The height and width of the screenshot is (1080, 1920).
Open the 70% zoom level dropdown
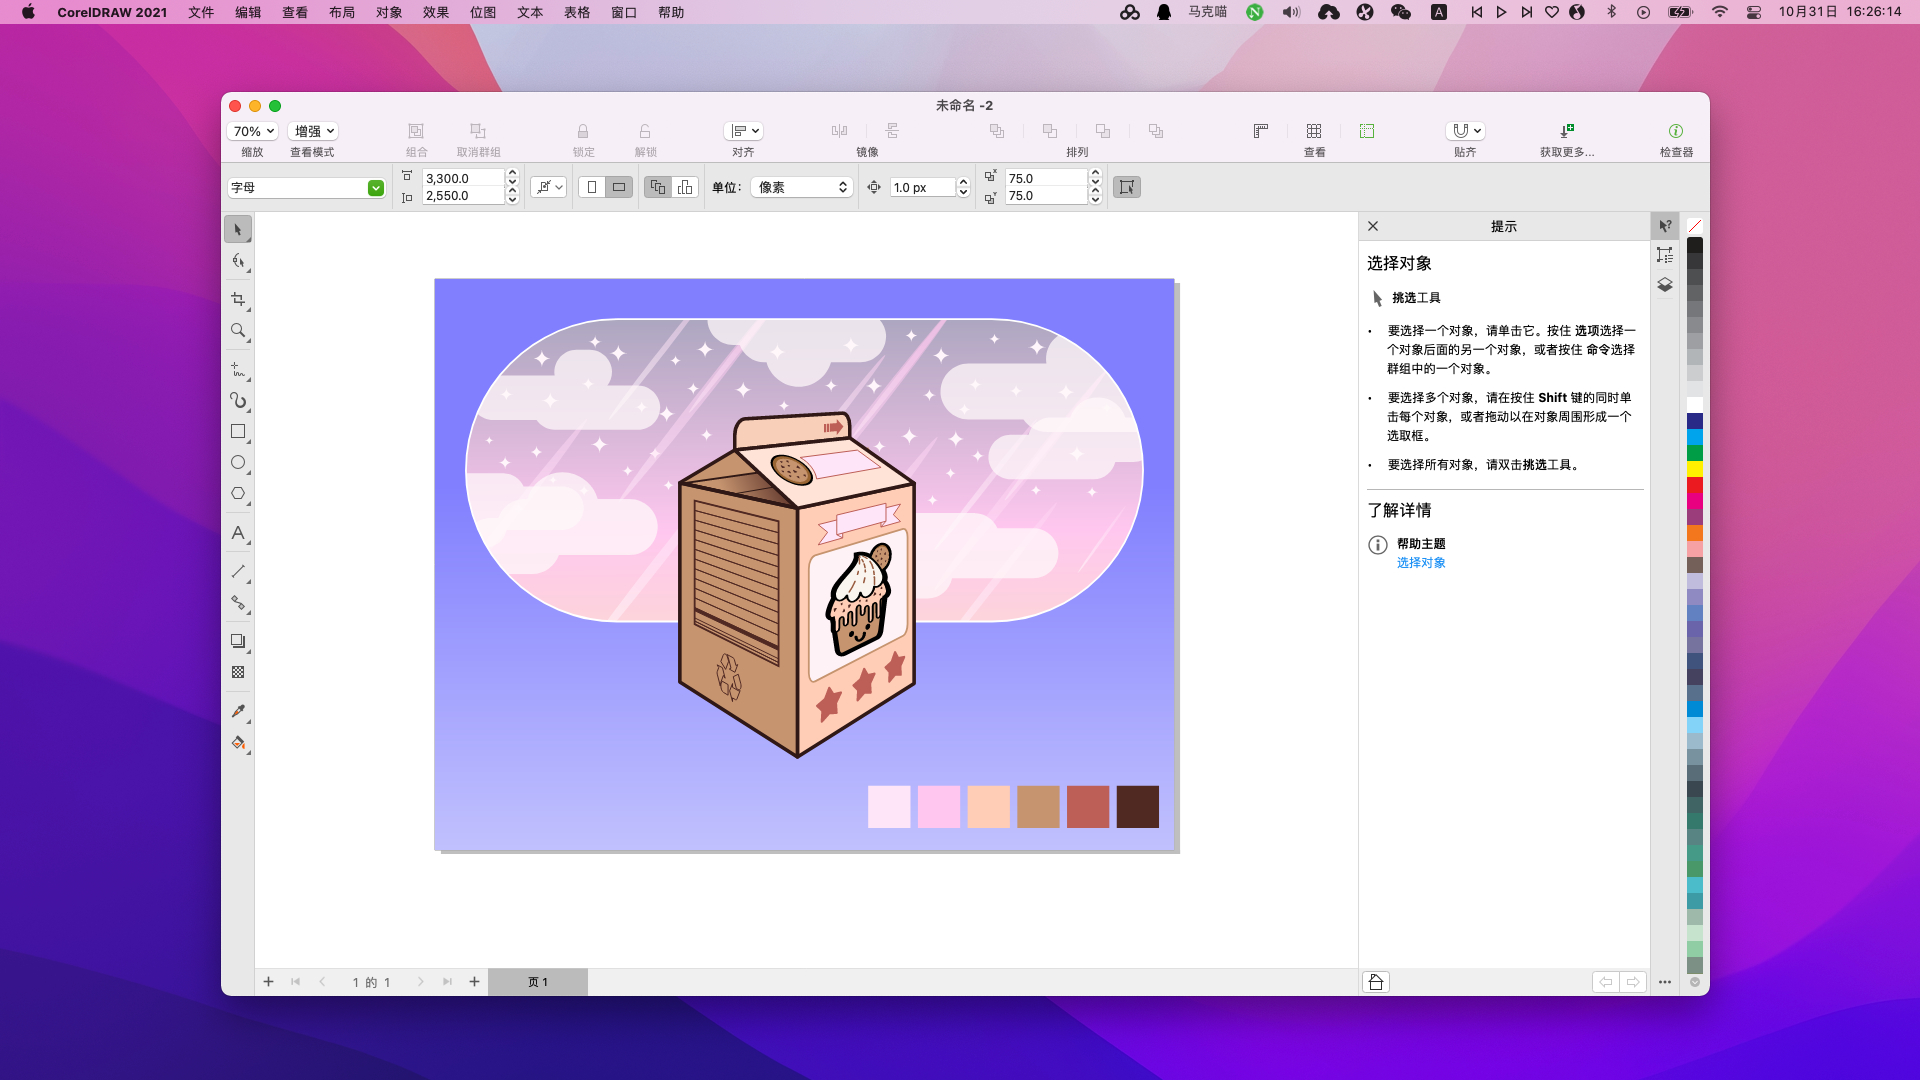252,131
